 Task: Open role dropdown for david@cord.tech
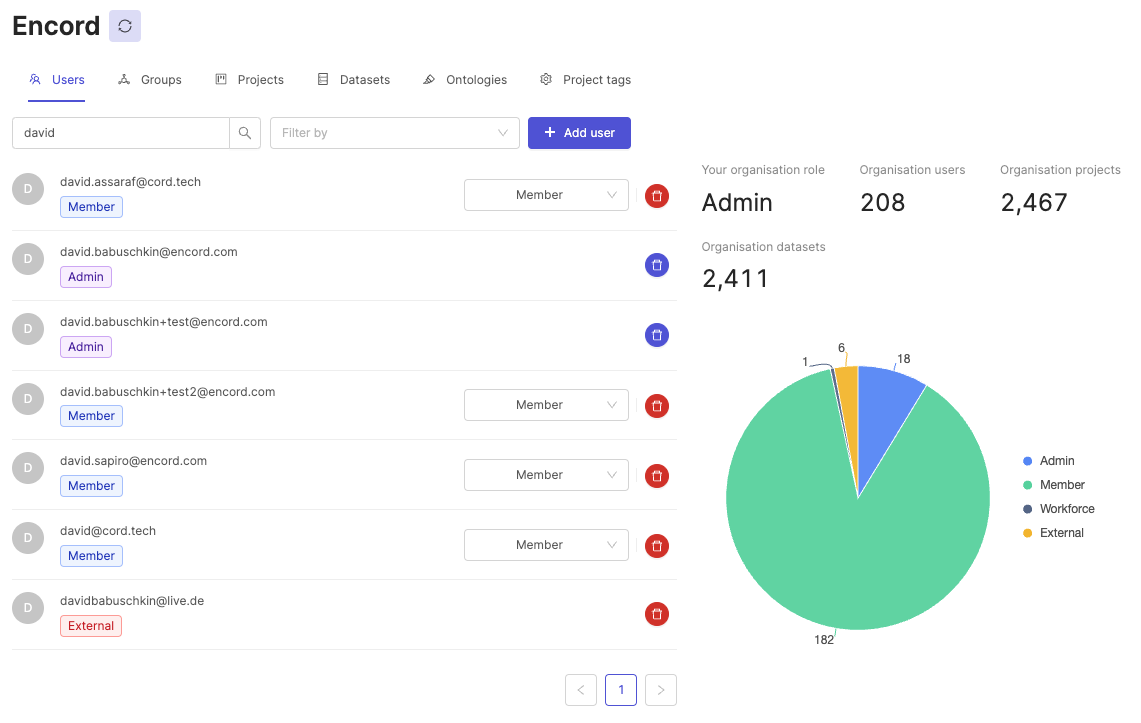click(546, 545)
